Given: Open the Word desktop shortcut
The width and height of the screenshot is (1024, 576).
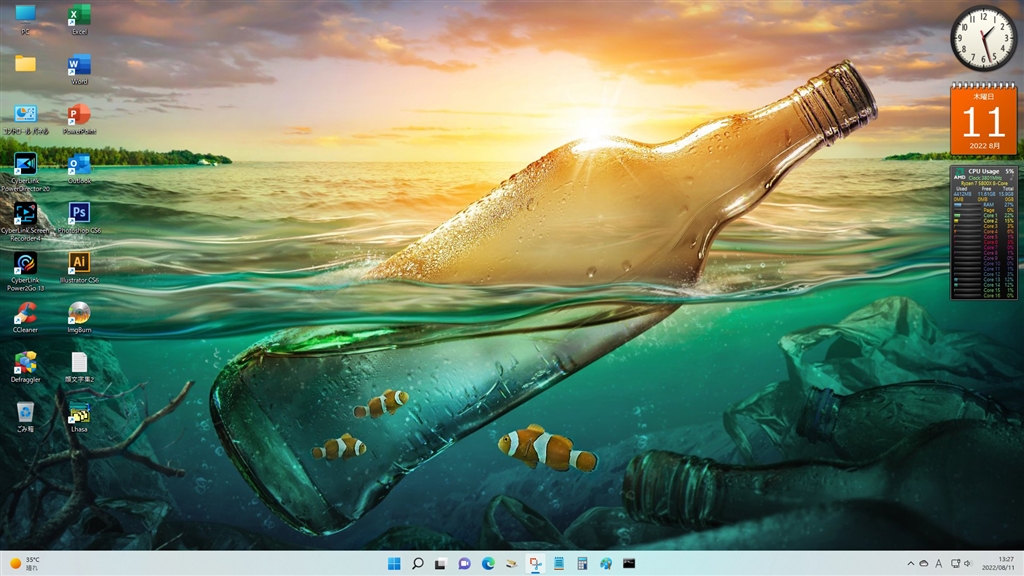Looking at the screenshot, I should (79, 66).
